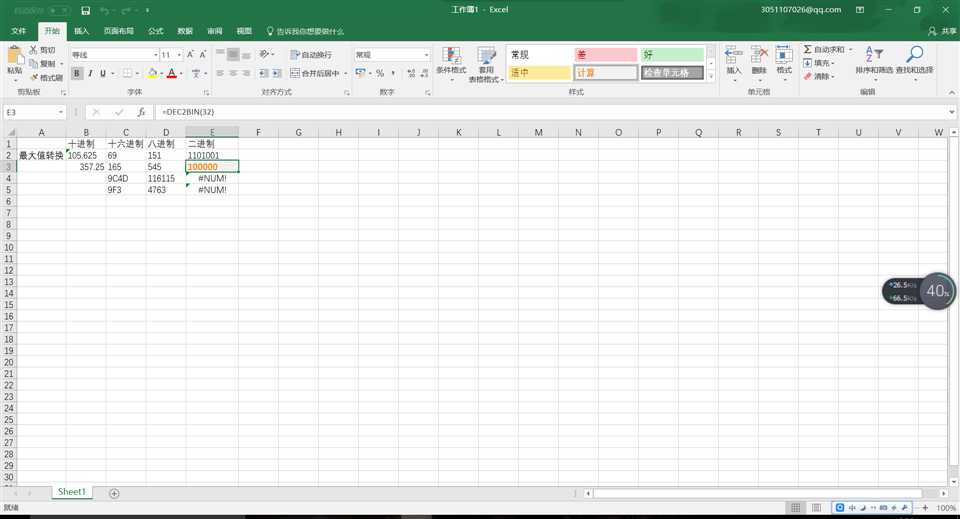Toggle Wrap Text (自动换行)

(x=311, y=54)
